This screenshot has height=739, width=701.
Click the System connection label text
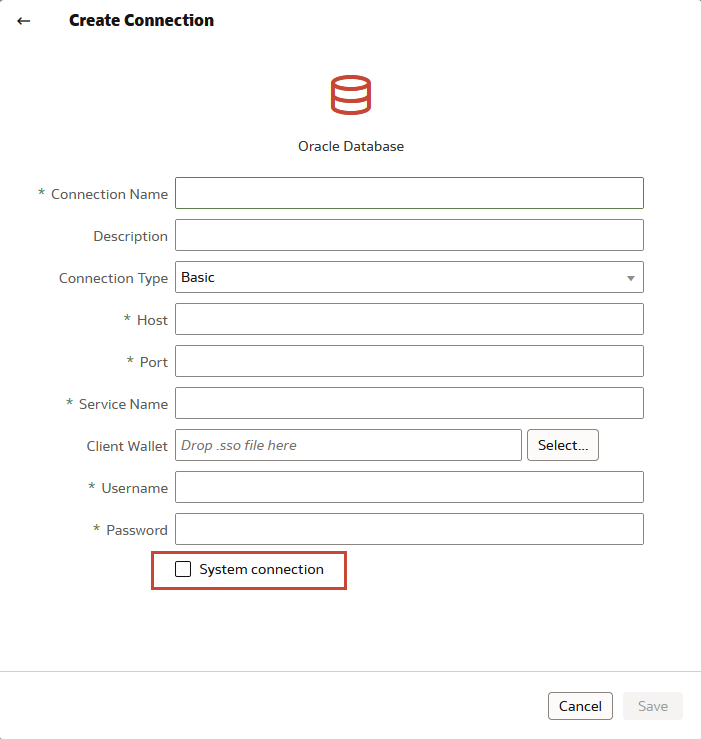(261, 569)
